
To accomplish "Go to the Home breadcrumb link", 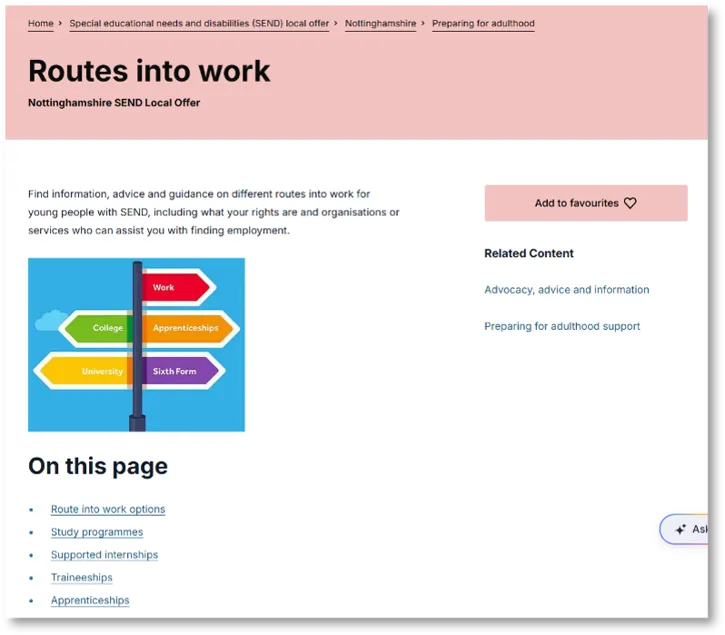I will pos(41,23).
